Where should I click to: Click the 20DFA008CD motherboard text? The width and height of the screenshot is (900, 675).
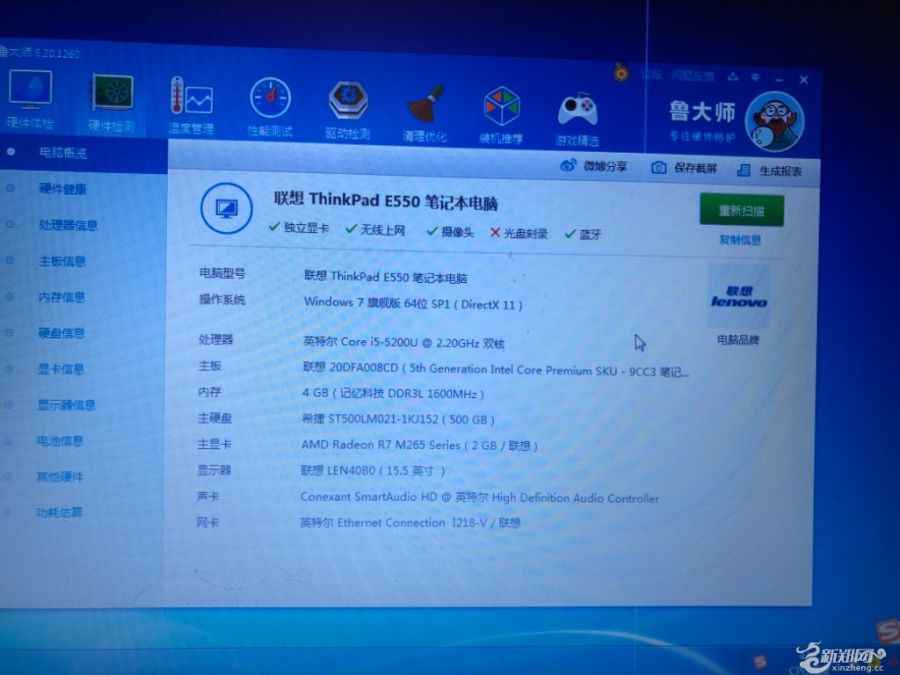496,370
